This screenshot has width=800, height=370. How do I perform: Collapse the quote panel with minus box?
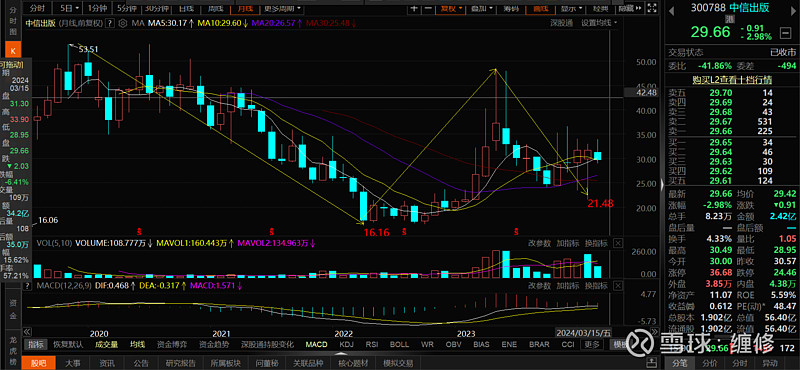coord(784,34)
